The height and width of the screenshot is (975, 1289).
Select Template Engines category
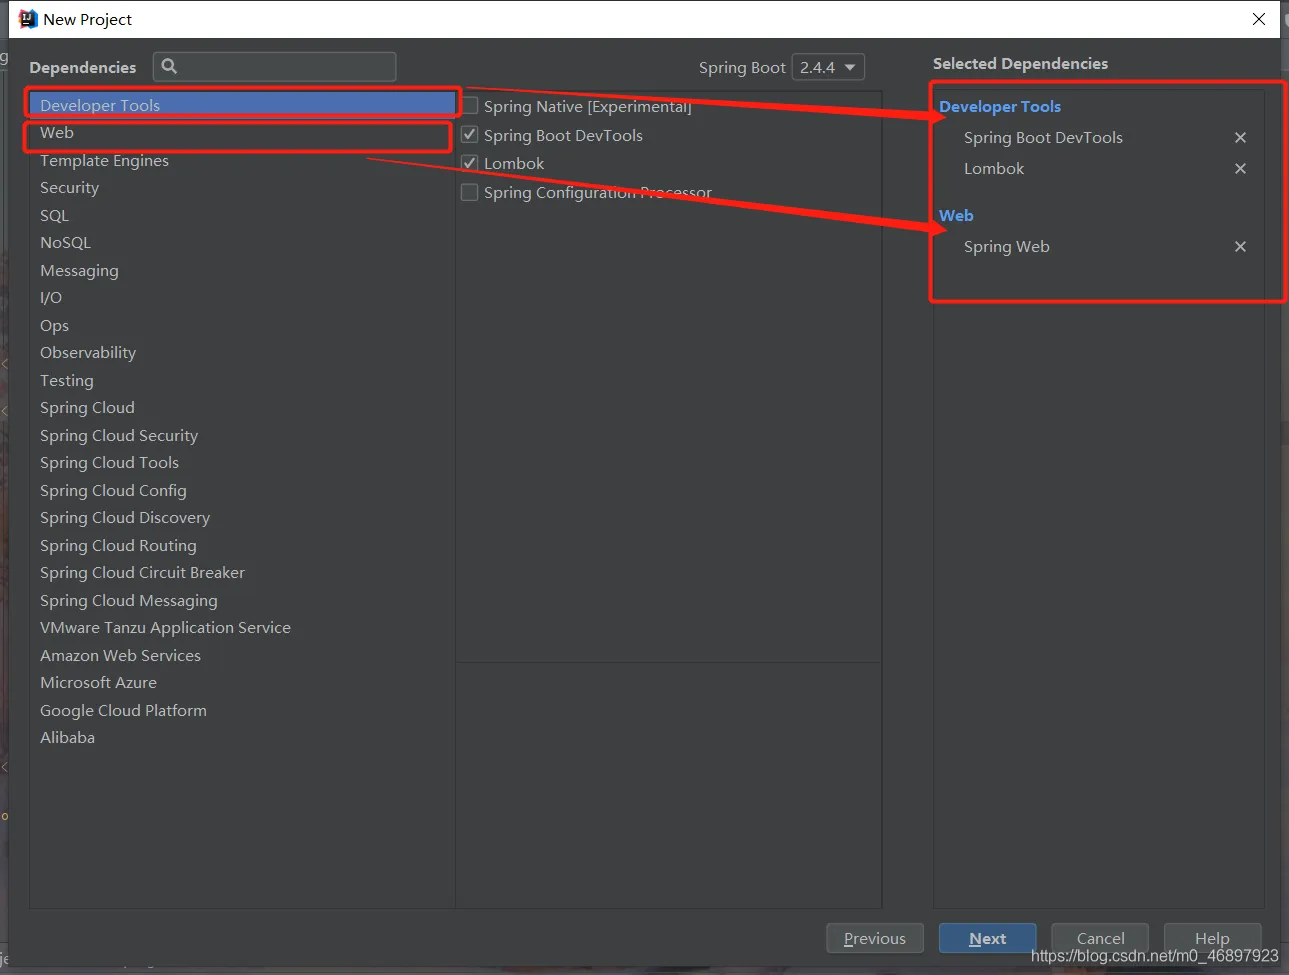coord(242,160)
